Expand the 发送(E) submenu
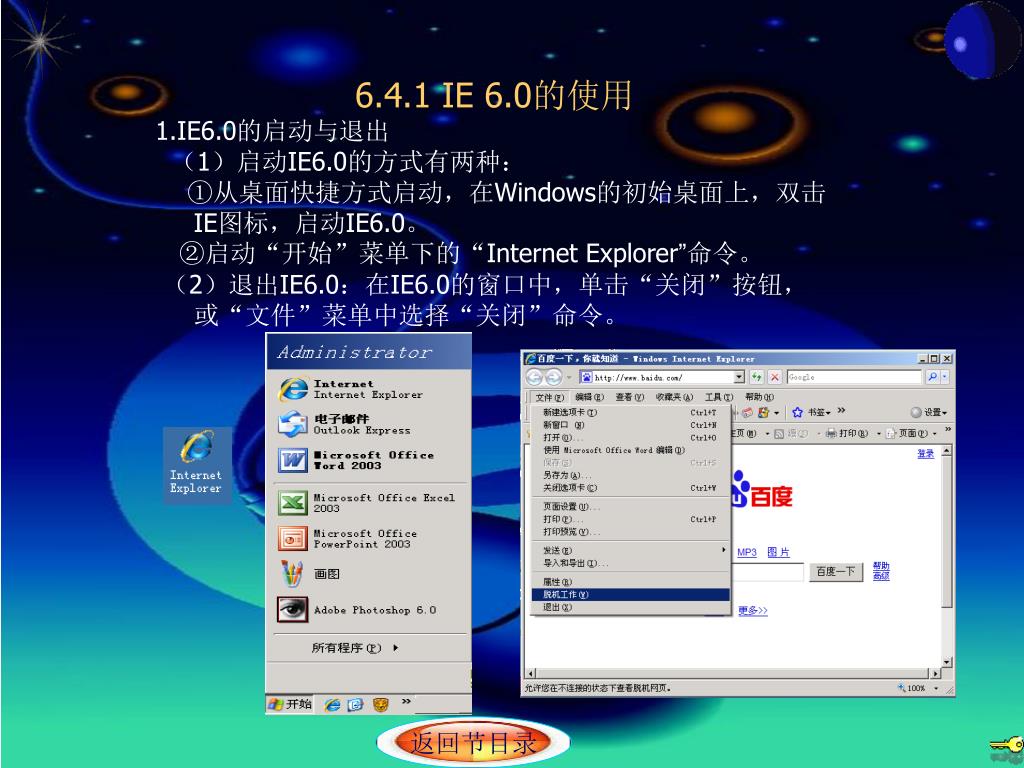 click(x=630, y=551)
